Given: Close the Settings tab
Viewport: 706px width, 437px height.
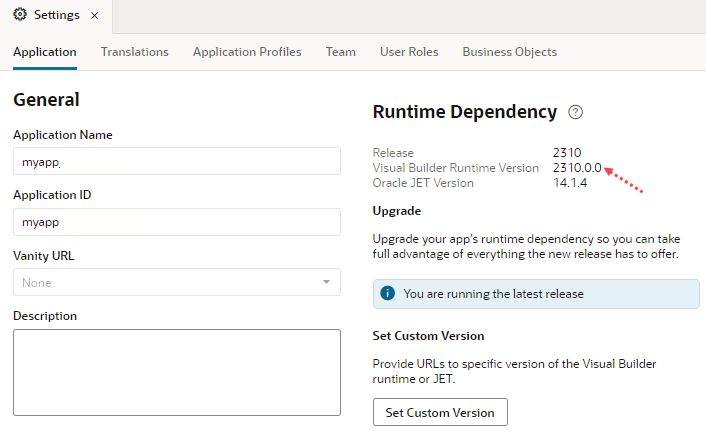Looking at the screenshot, I should (x=94, y=16).
